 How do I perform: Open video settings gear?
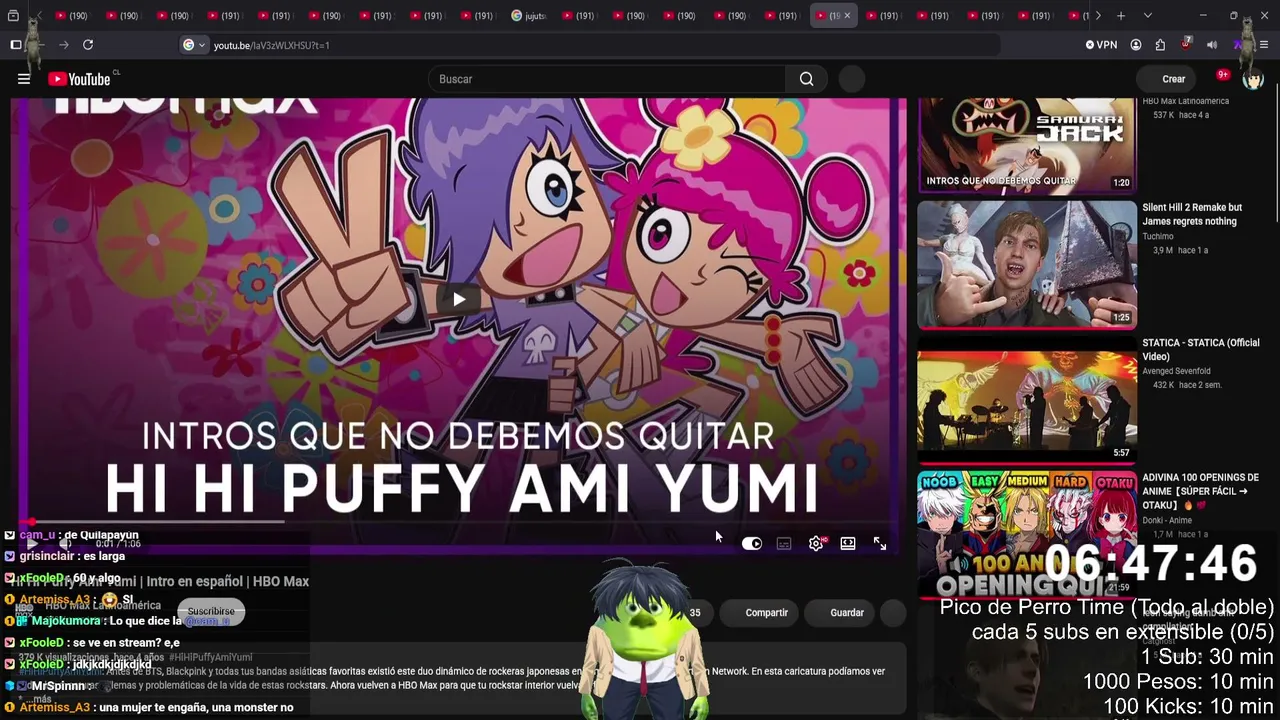[x=816, y=543]
